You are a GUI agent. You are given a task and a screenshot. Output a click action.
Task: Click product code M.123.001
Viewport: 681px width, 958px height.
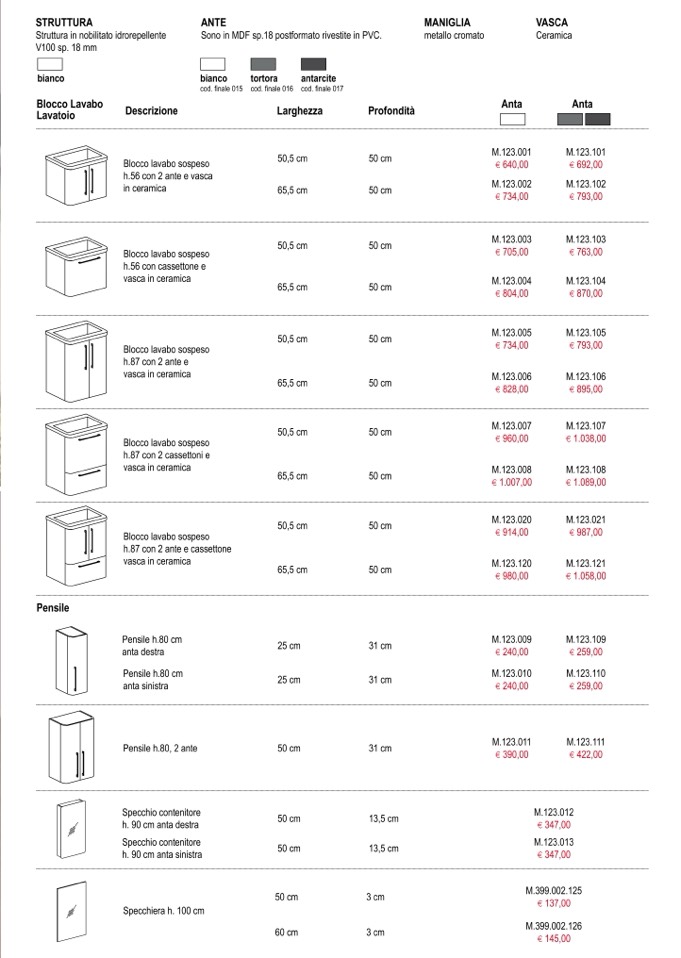tap(512, 153)
